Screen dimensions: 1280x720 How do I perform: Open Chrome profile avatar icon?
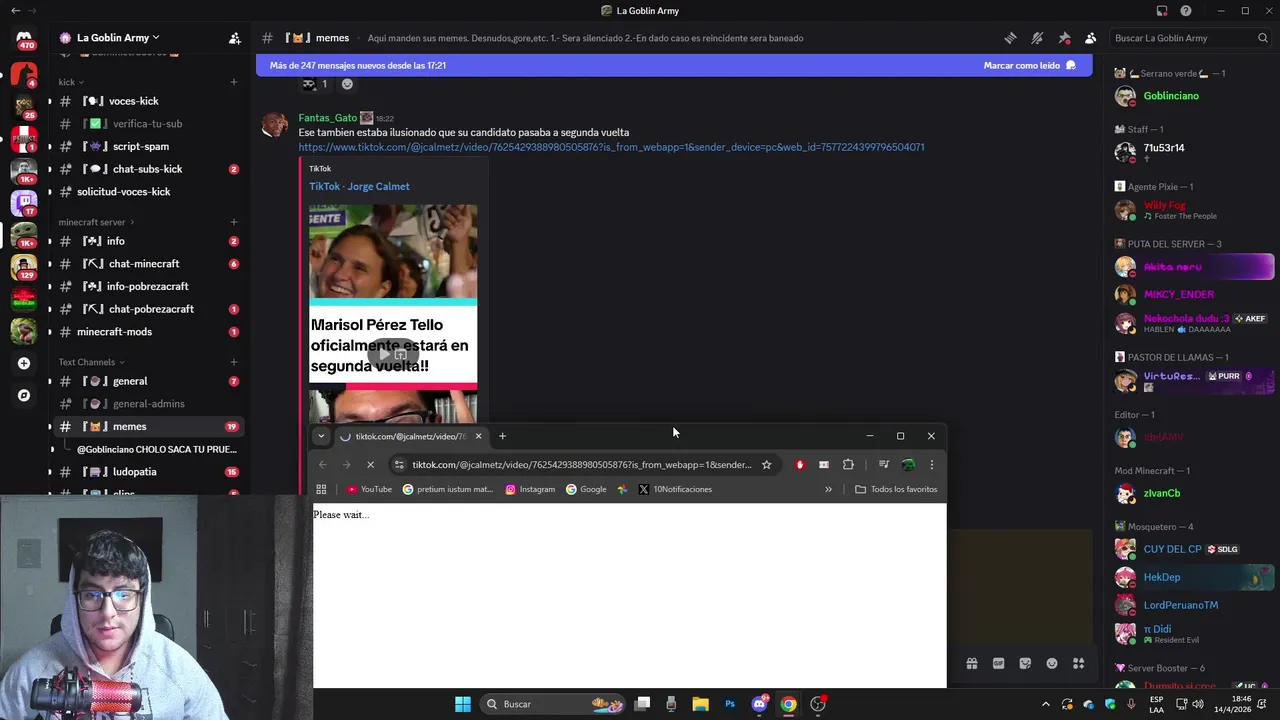(x=908, y=464)
